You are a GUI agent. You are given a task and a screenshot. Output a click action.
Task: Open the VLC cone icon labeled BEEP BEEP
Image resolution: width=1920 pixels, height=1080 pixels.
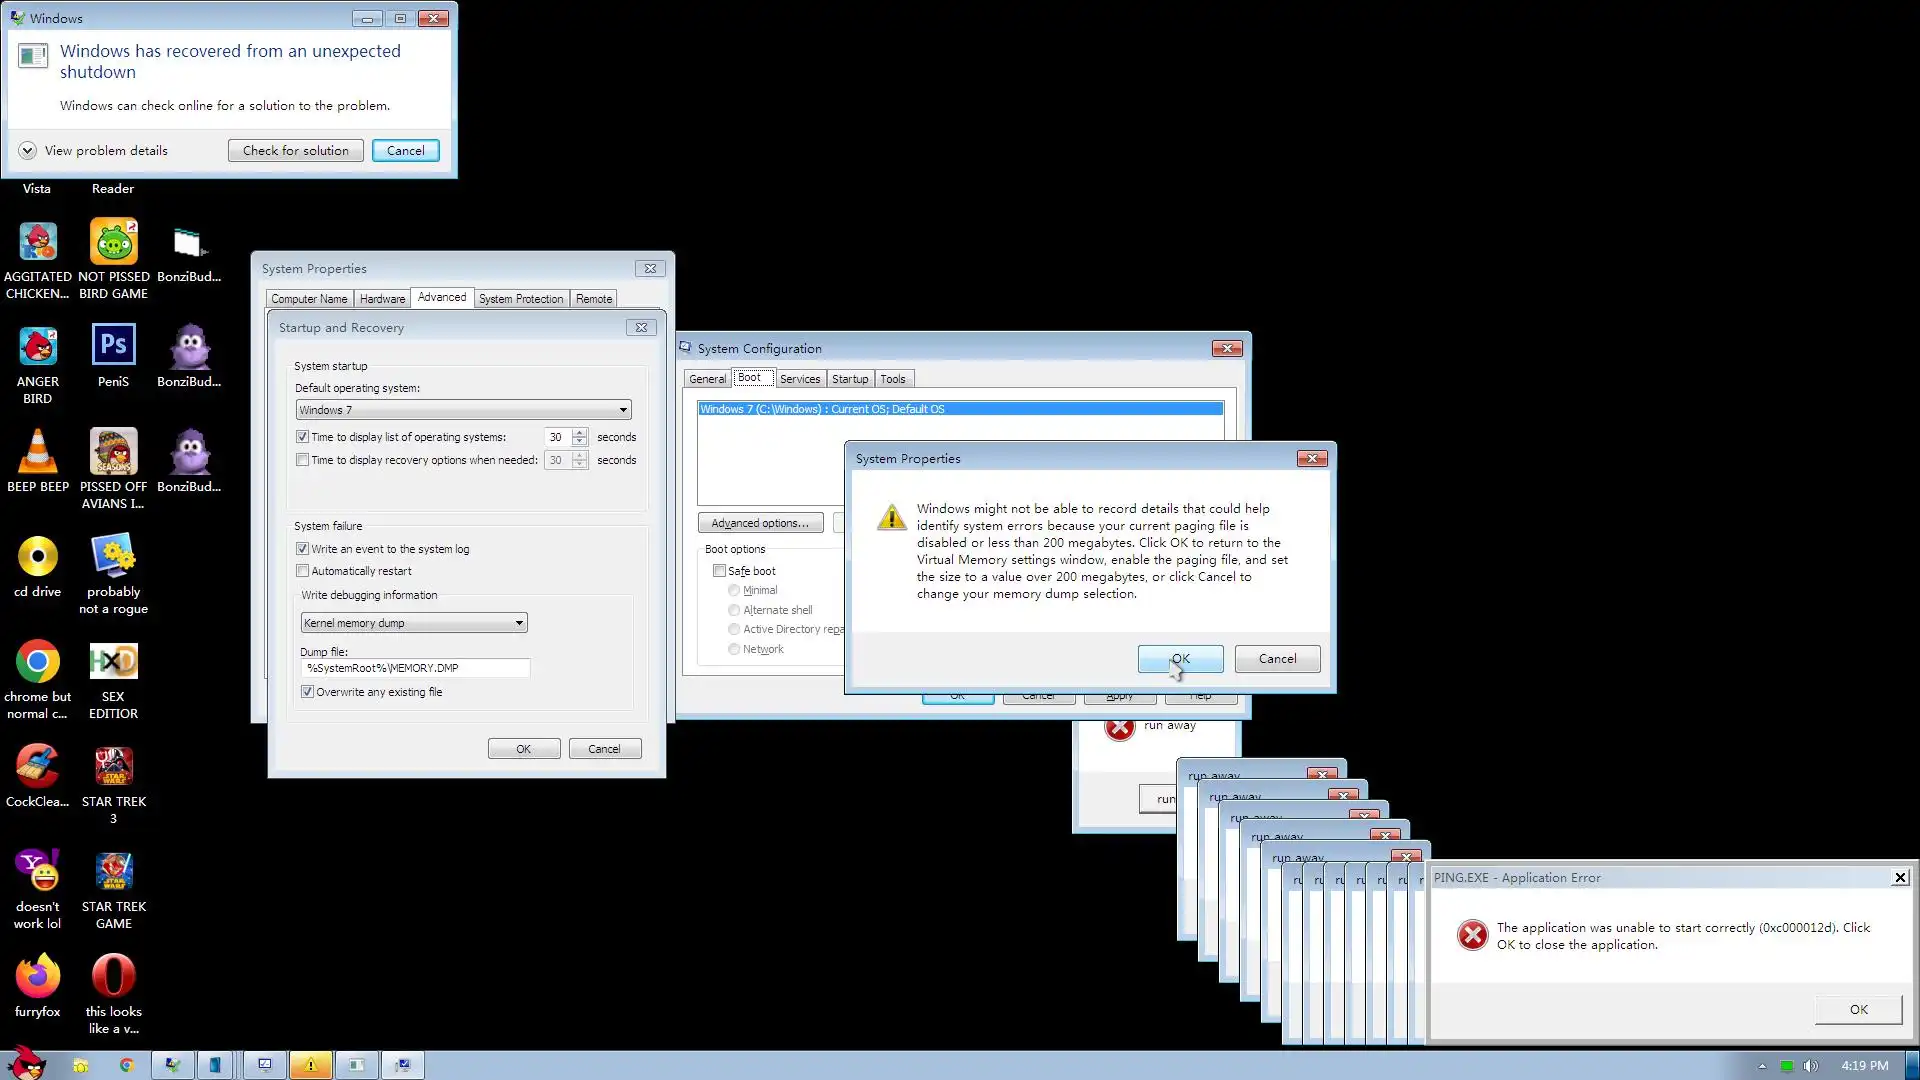coord(38,452)
